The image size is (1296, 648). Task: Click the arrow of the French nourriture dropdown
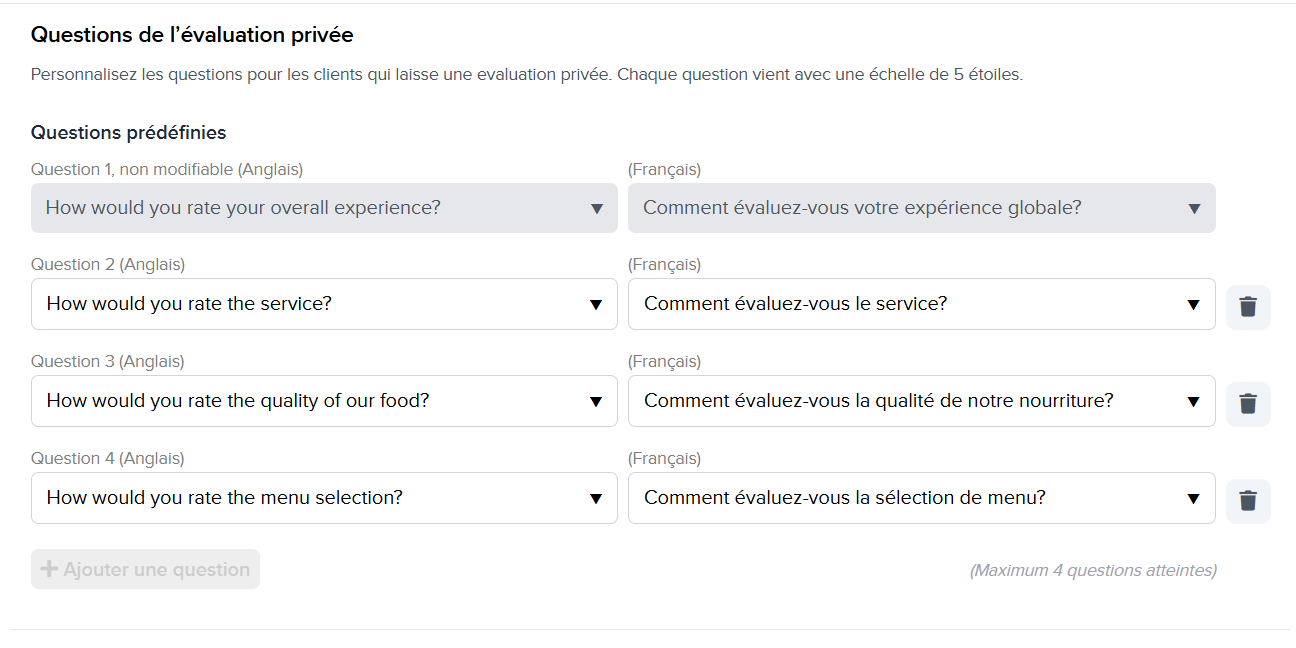pos(1193,402)
